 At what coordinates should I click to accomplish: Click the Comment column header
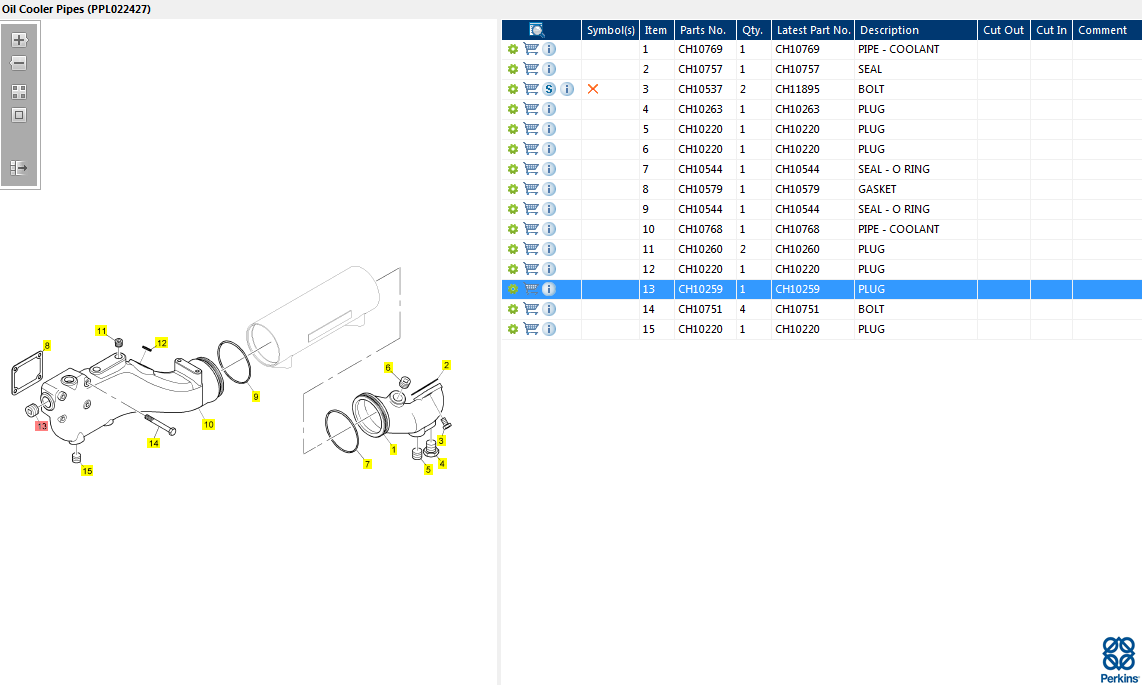point(1107,30)
